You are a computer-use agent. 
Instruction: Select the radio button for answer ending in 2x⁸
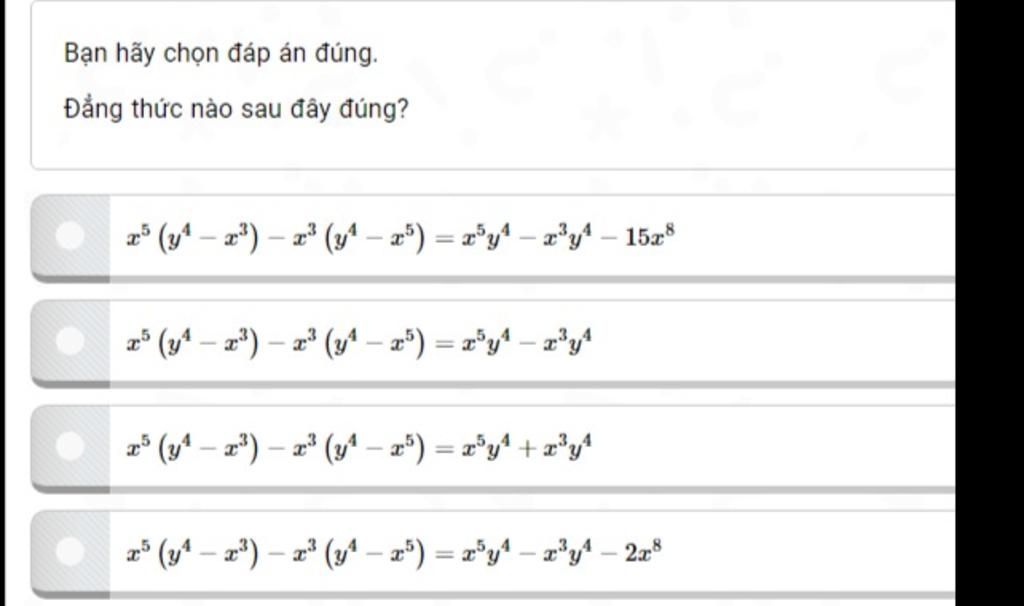click(70, 551)
